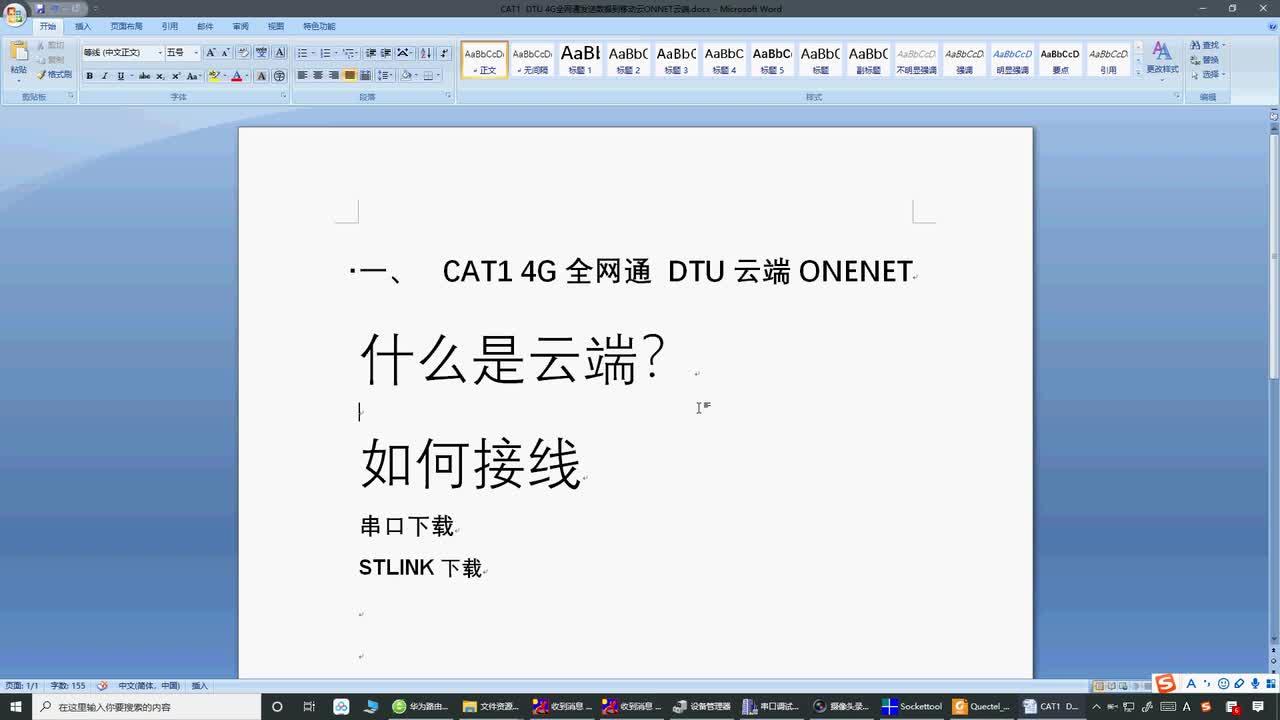Click the vertical scrollbar of the document
This screenshot has height=720, width=1280.
pyautogui.click(x=1274, y=256)
